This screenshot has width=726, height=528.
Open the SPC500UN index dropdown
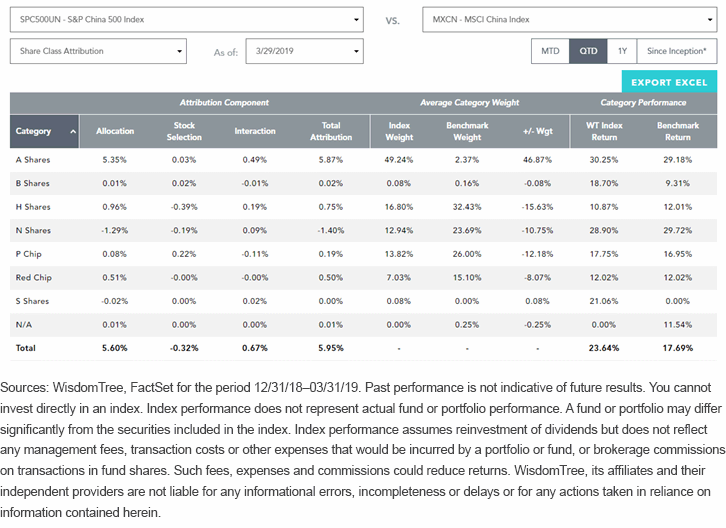tap(187, 19)
